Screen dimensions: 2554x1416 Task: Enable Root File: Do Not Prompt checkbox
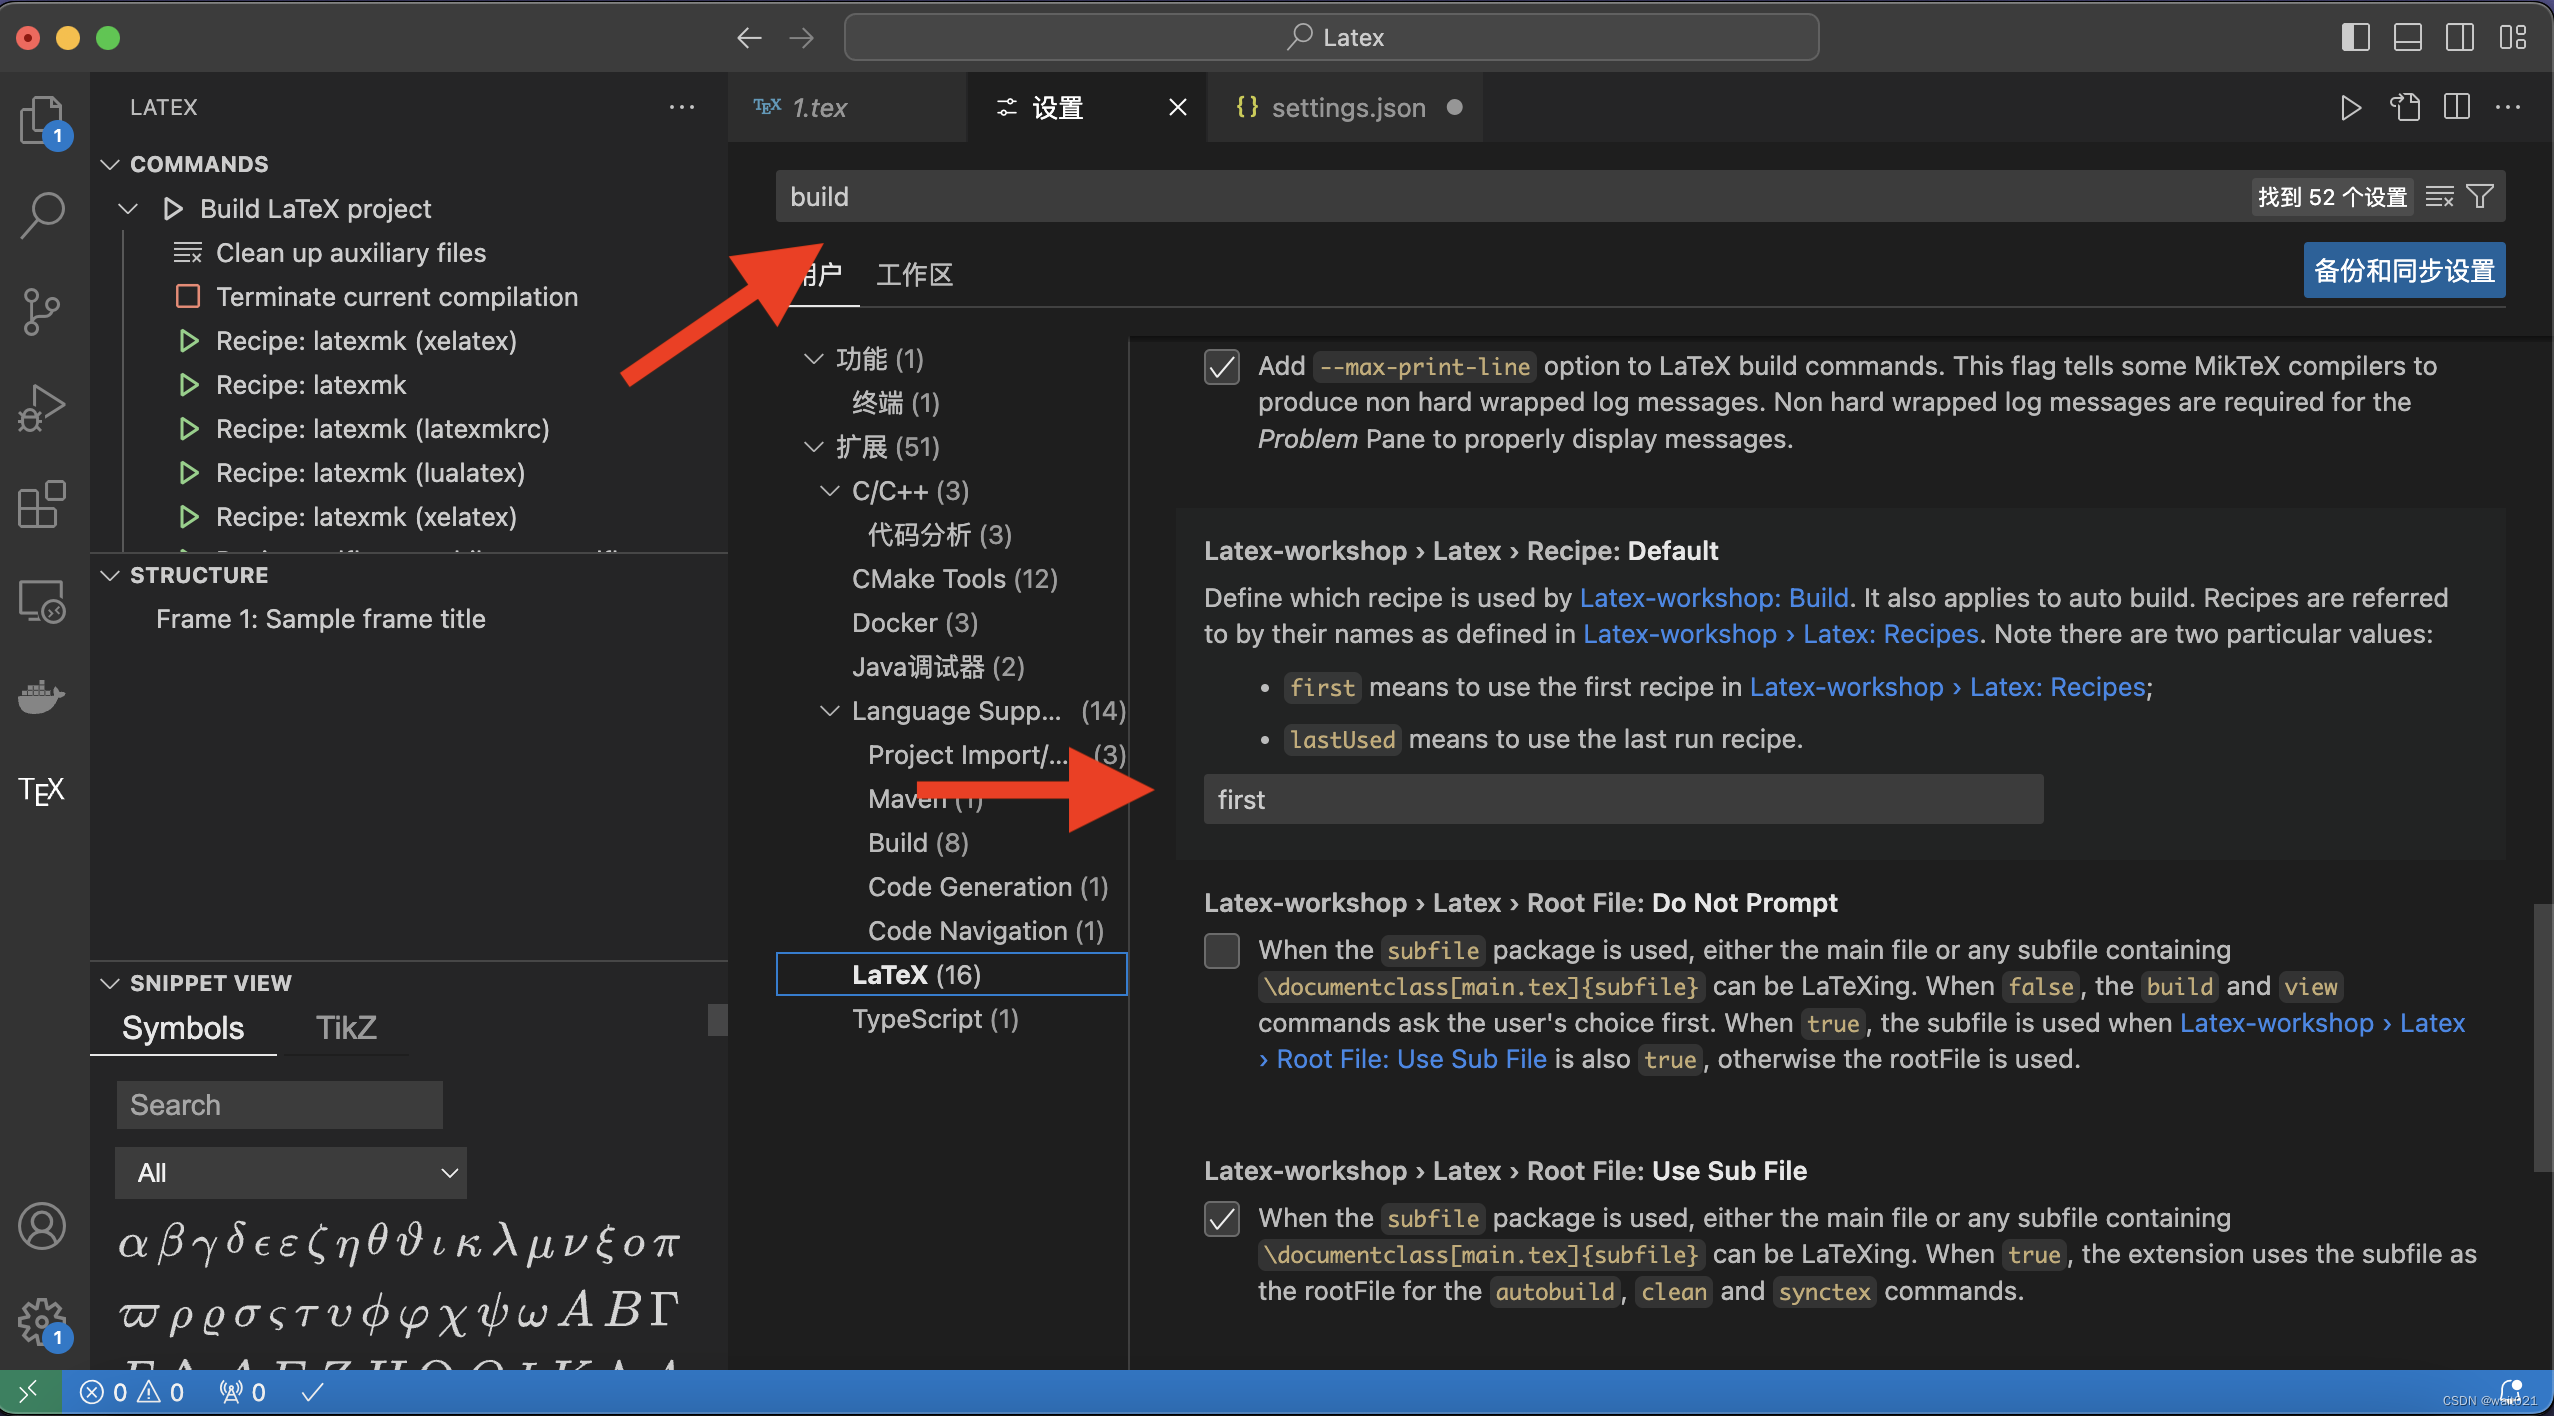(x=1222, y=951)
